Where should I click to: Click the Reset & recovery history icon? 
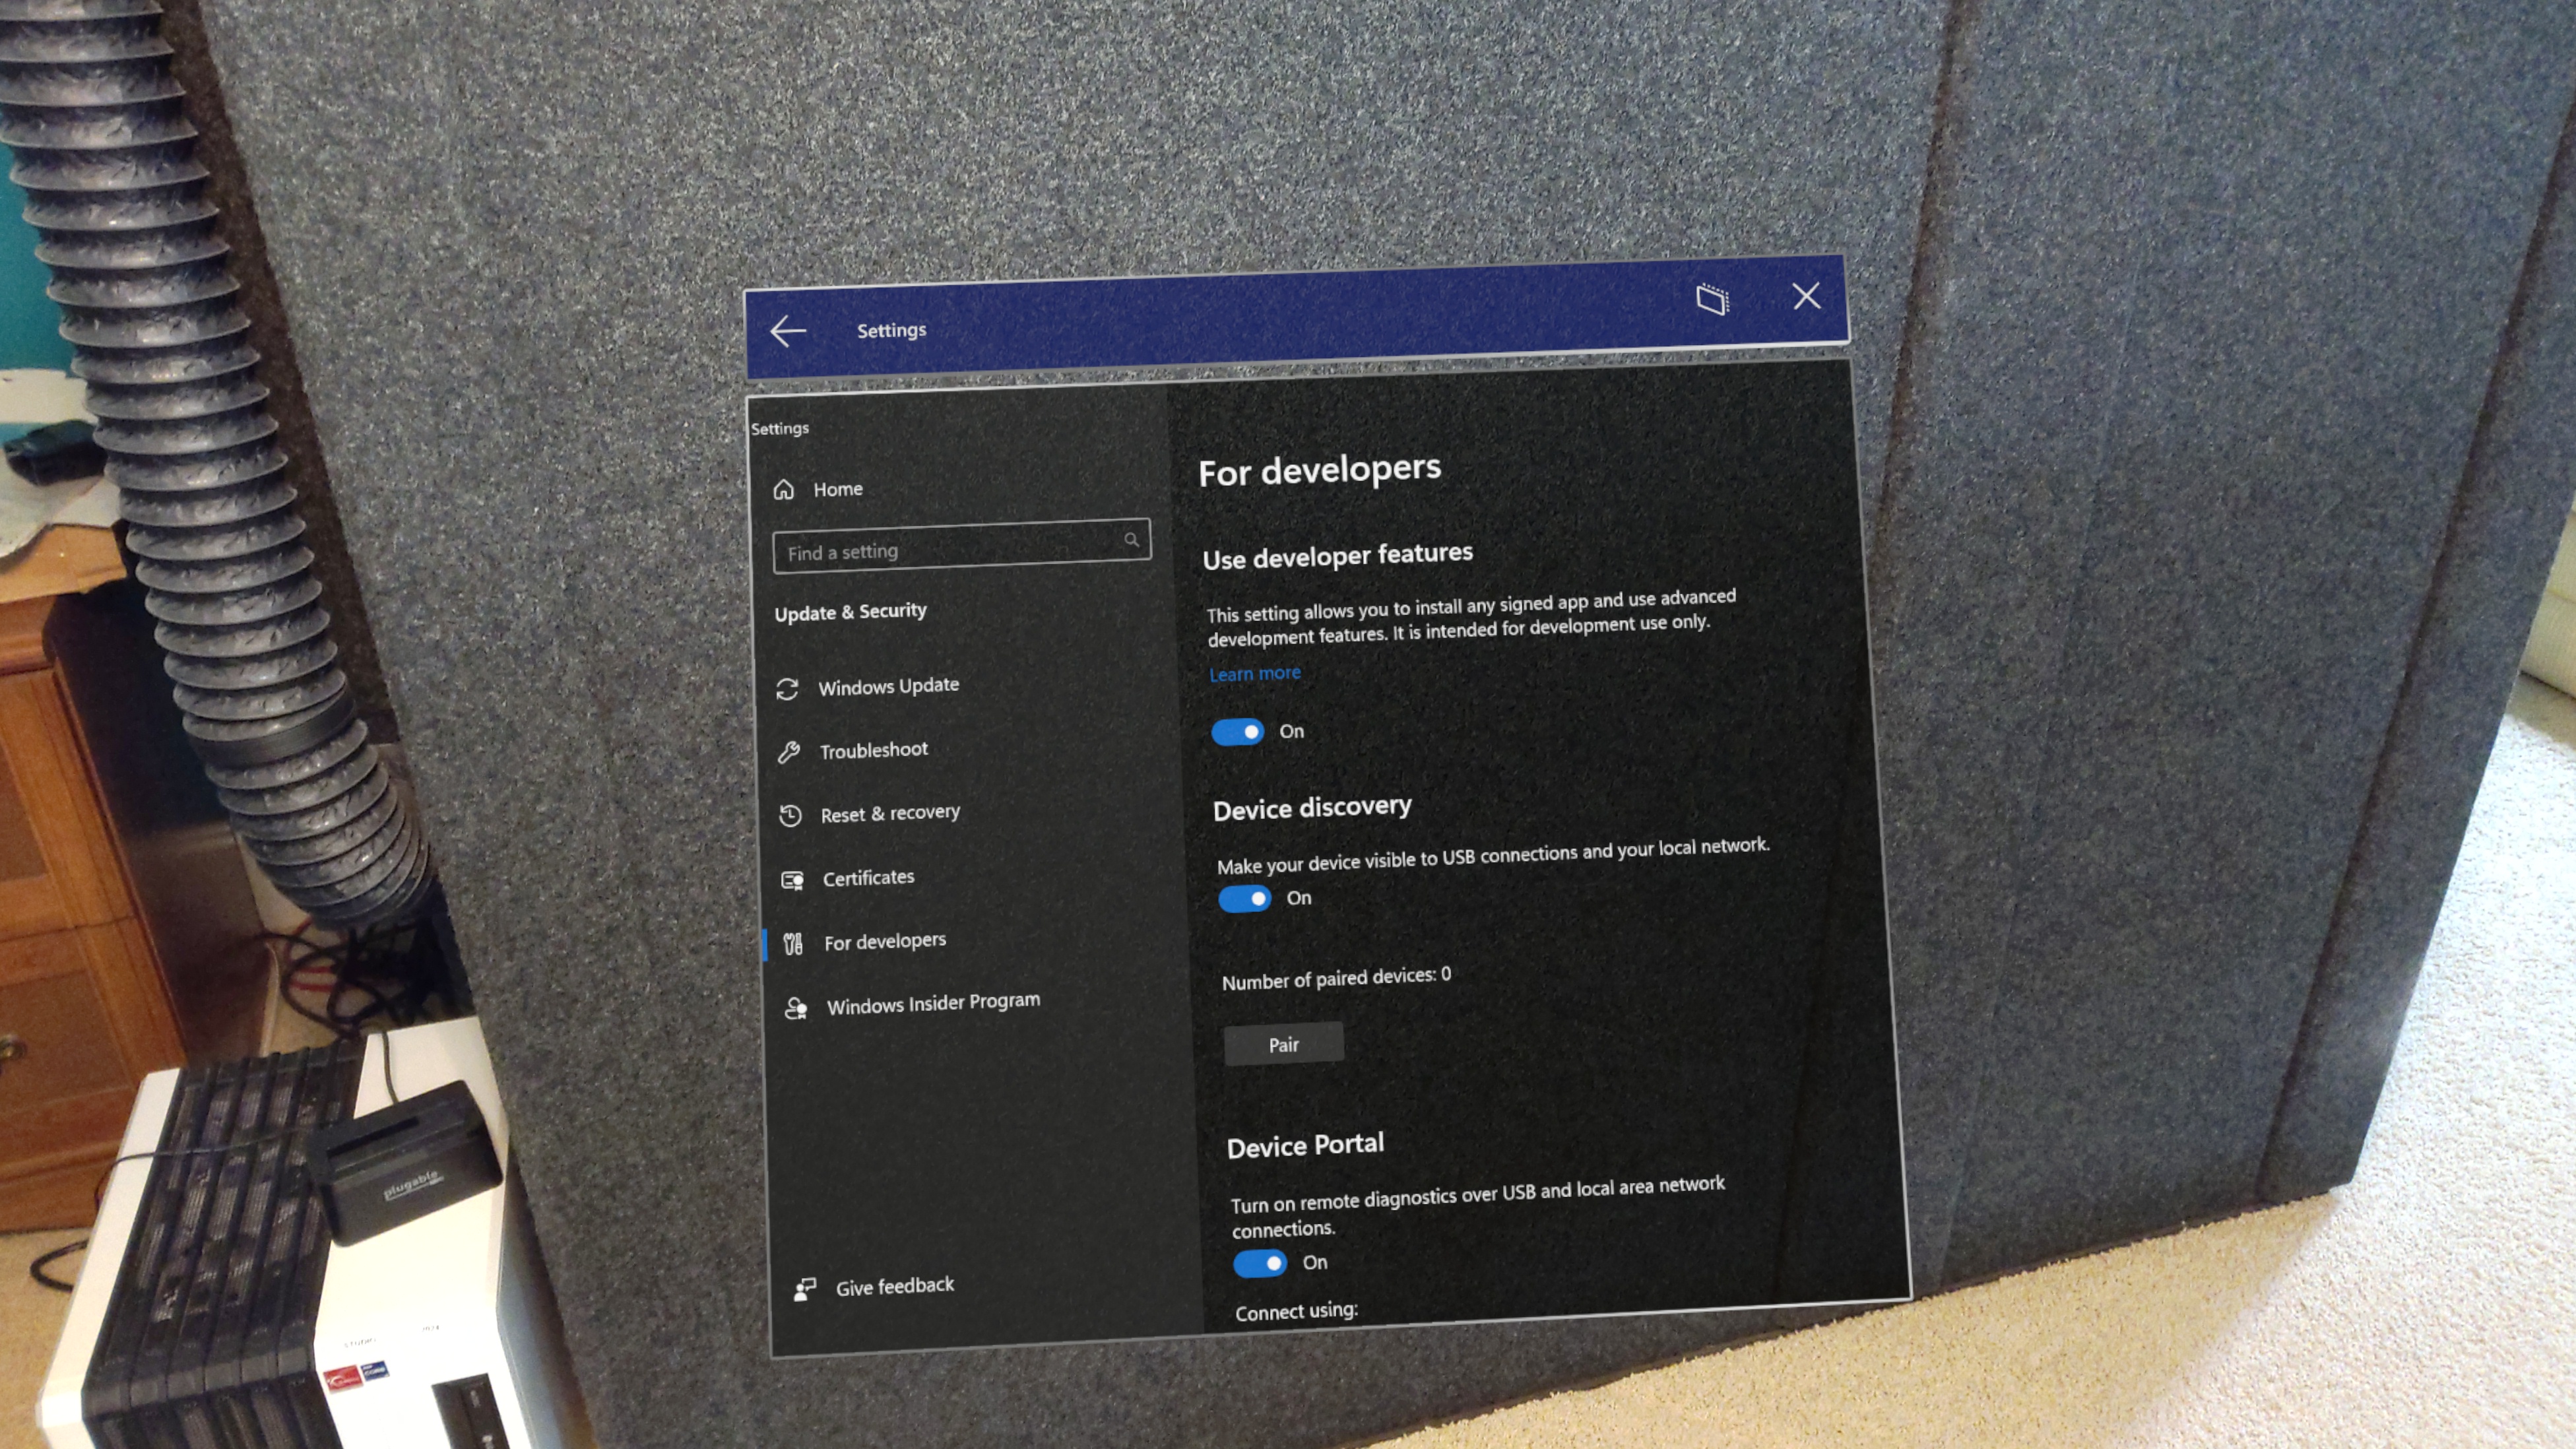point(790,815)
